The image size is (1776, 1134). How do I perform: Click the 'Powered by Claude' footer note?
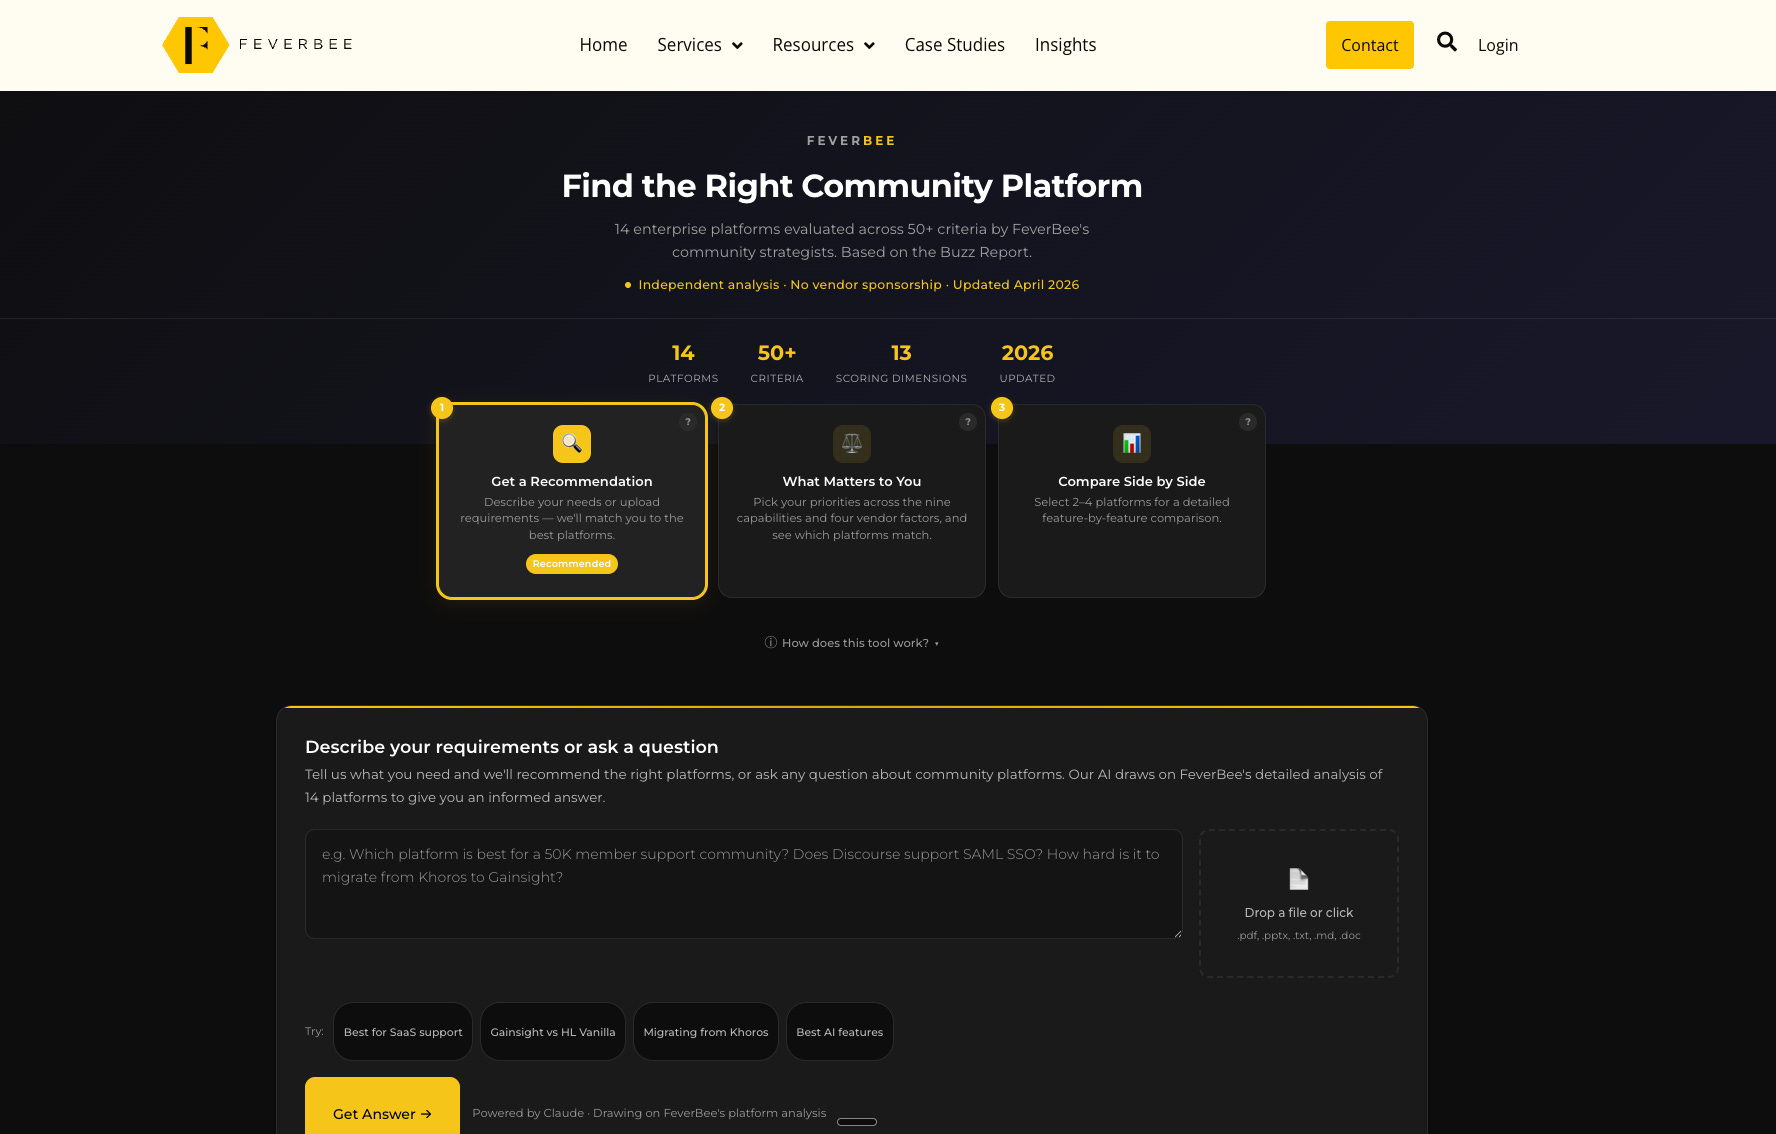point(649,1113)
